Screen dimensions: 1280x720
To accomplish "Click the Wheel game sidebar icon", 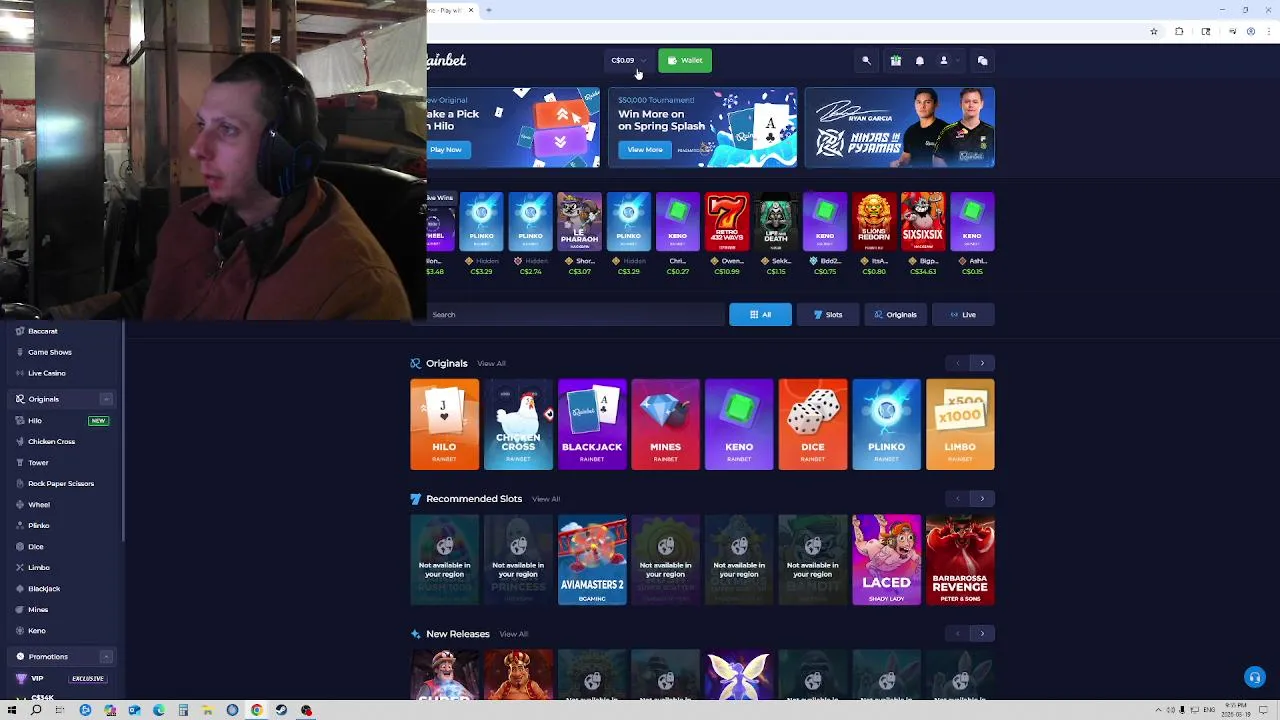I will click(20, 505).
